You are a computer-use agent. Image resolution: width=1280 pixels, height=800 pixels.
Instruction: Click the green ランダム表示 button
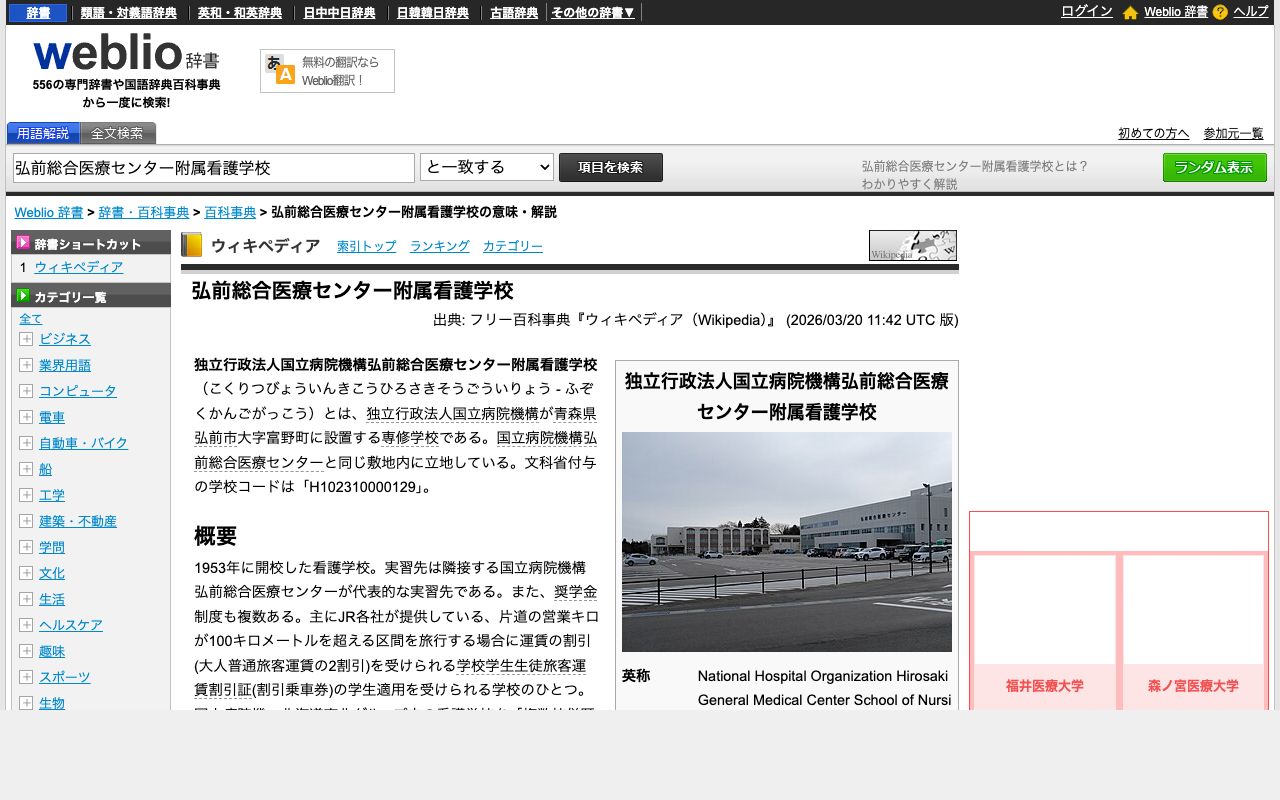(x=1213, y=167)
